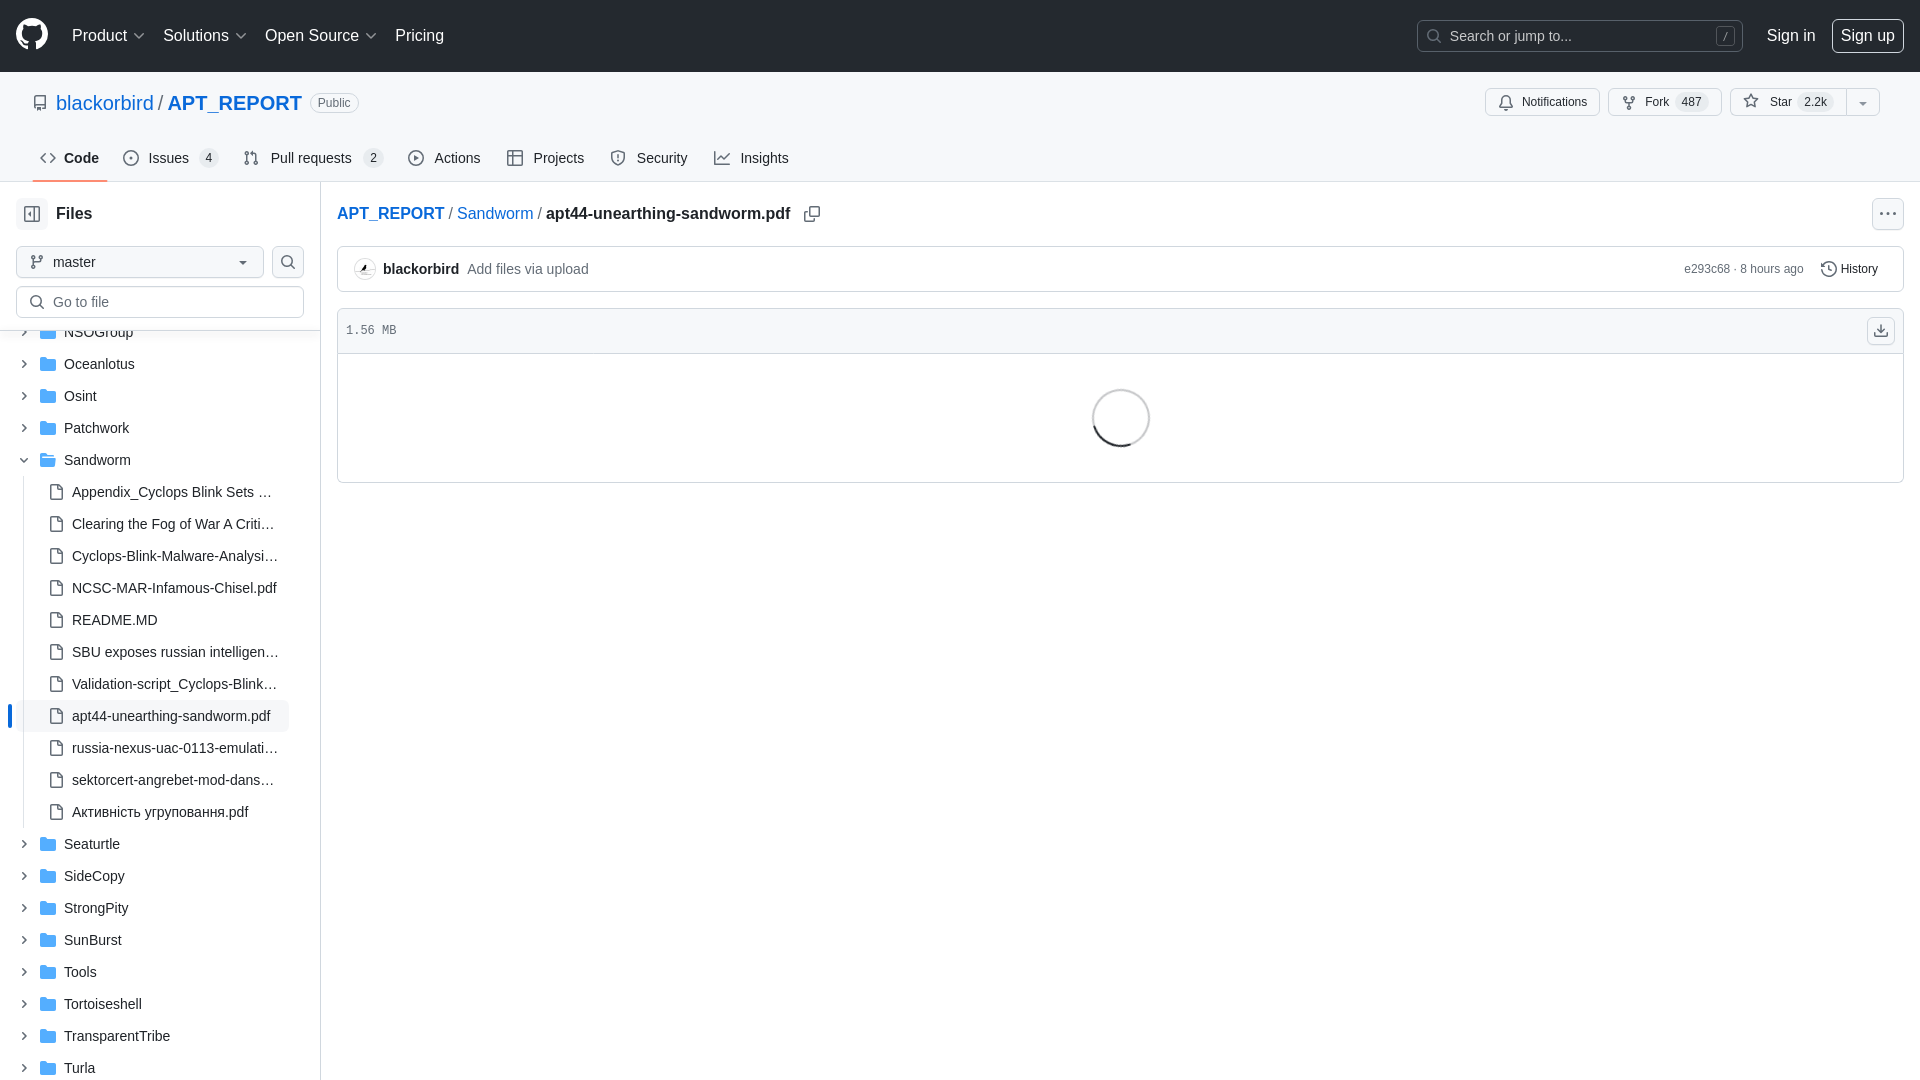Open Cyclops-Blink-Malware-Analysis file
The height and width of the screenshot is (1080, 1920).
[175, 556]
